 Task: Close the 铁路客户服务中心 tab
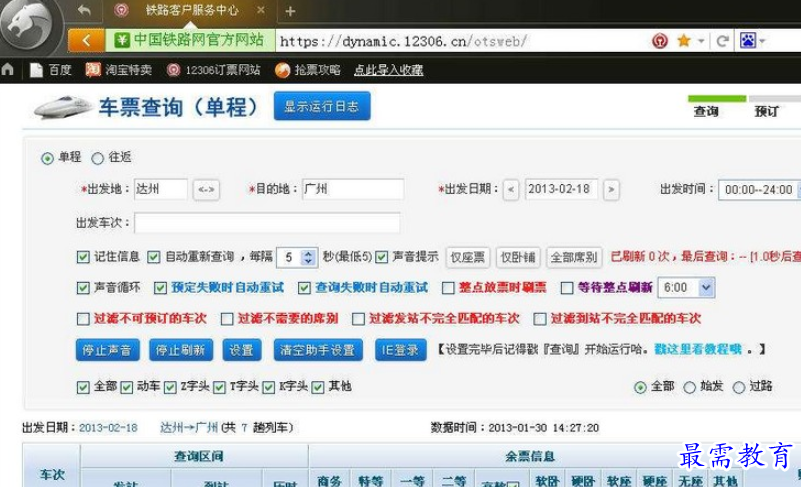[261, 10]
